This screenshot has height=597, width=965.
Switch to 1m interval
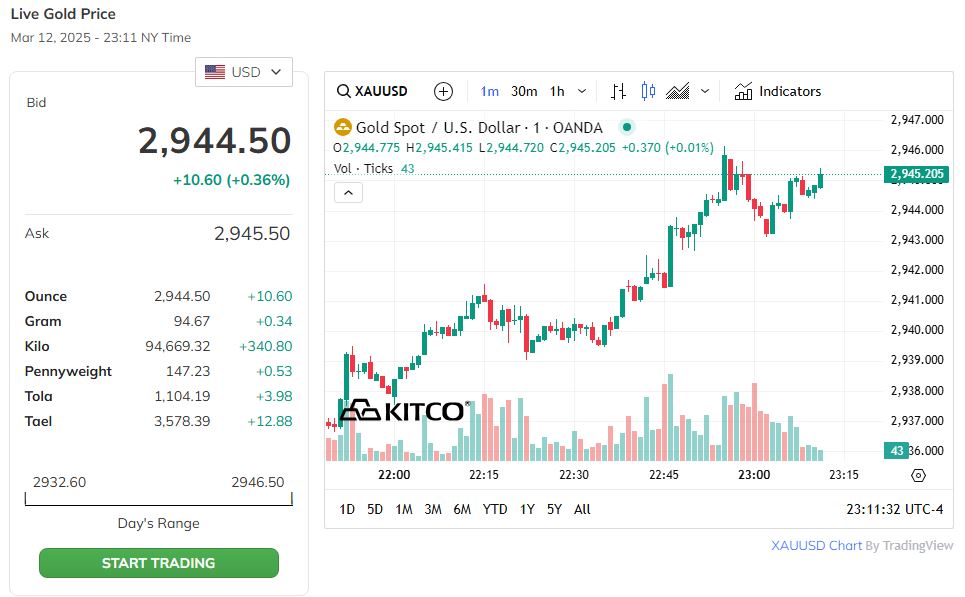pyautogui.click(x=489, y=91)
